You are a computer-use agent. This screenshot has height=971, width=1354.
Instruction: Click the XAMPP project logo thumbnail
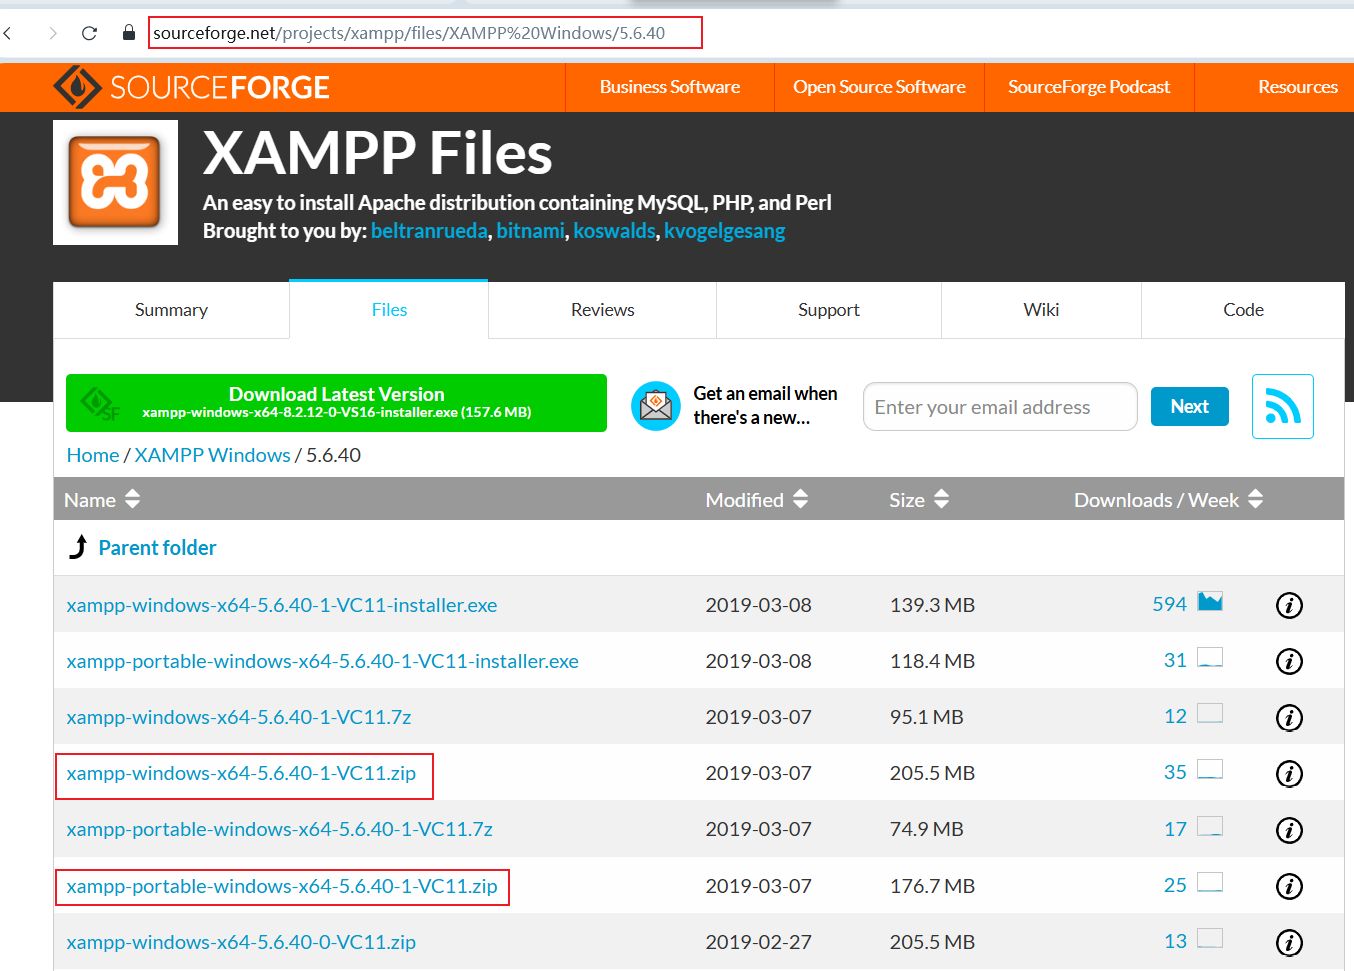[x=115, y=182]
